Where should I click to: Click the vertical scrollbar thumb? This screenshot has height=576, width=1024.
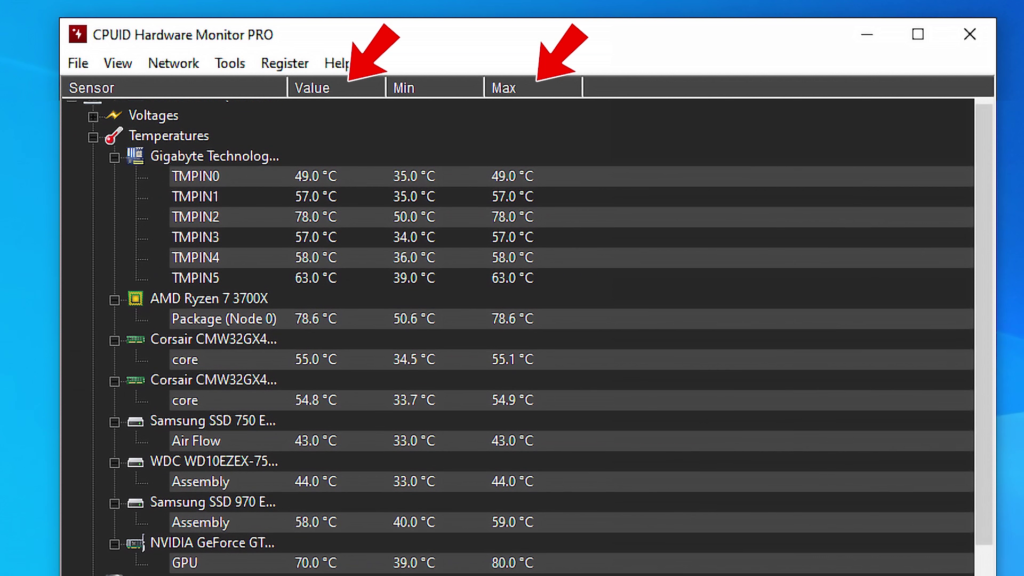[984, 324]
